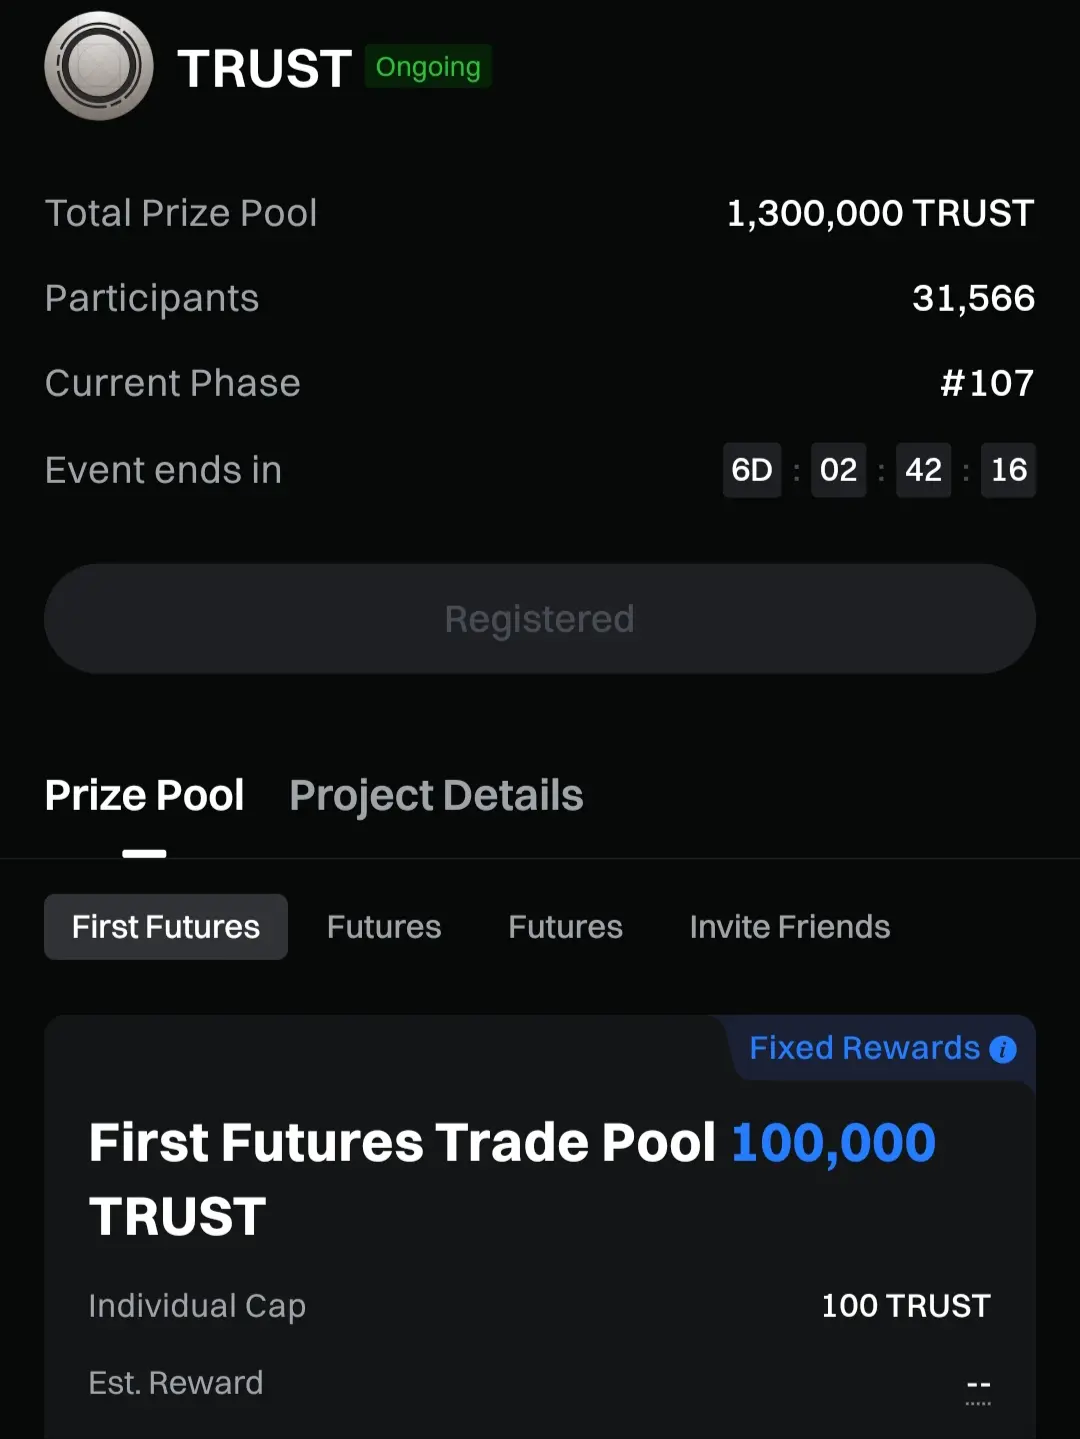Tap the 100 TRUST individual cap value

coord(905,1306)
